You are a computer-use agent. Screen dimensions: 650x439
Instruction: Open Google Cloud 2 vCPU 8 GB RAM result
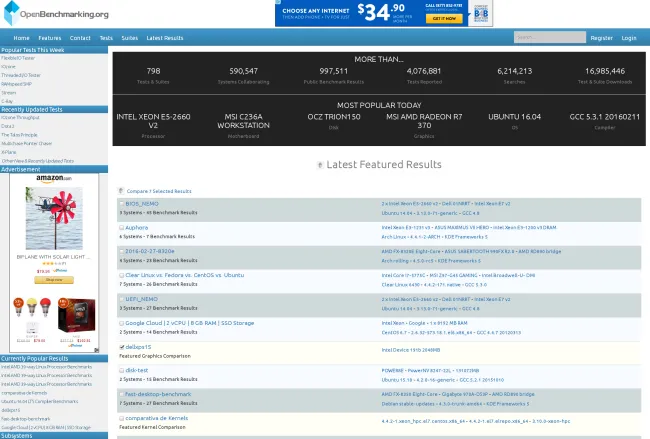coord(189,323)
